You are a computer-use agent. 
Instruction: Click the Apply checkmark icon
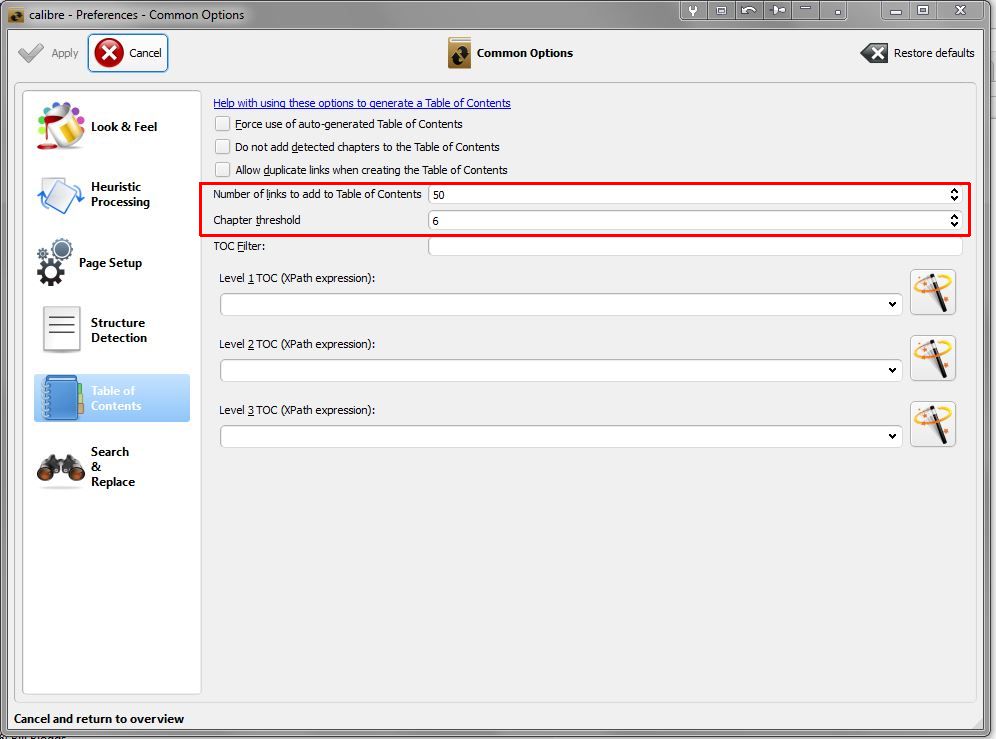coord(30,53)
